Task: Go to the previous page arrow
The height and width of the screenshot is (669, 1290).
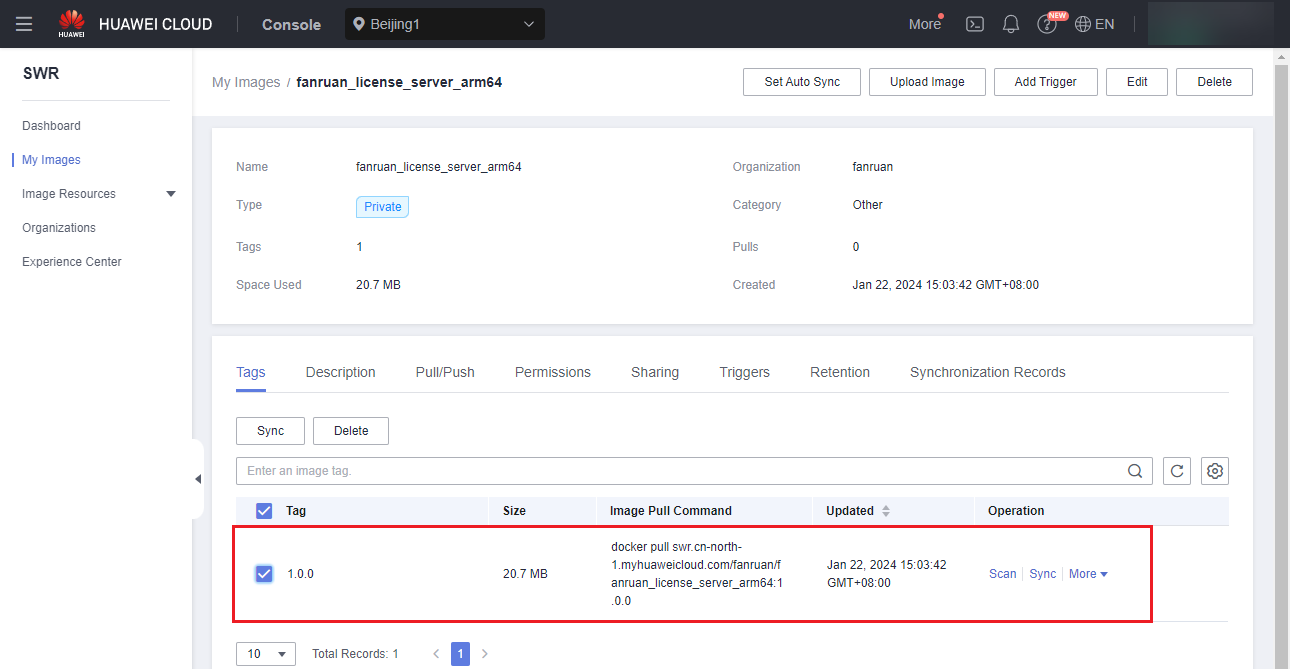Action: 436,654
